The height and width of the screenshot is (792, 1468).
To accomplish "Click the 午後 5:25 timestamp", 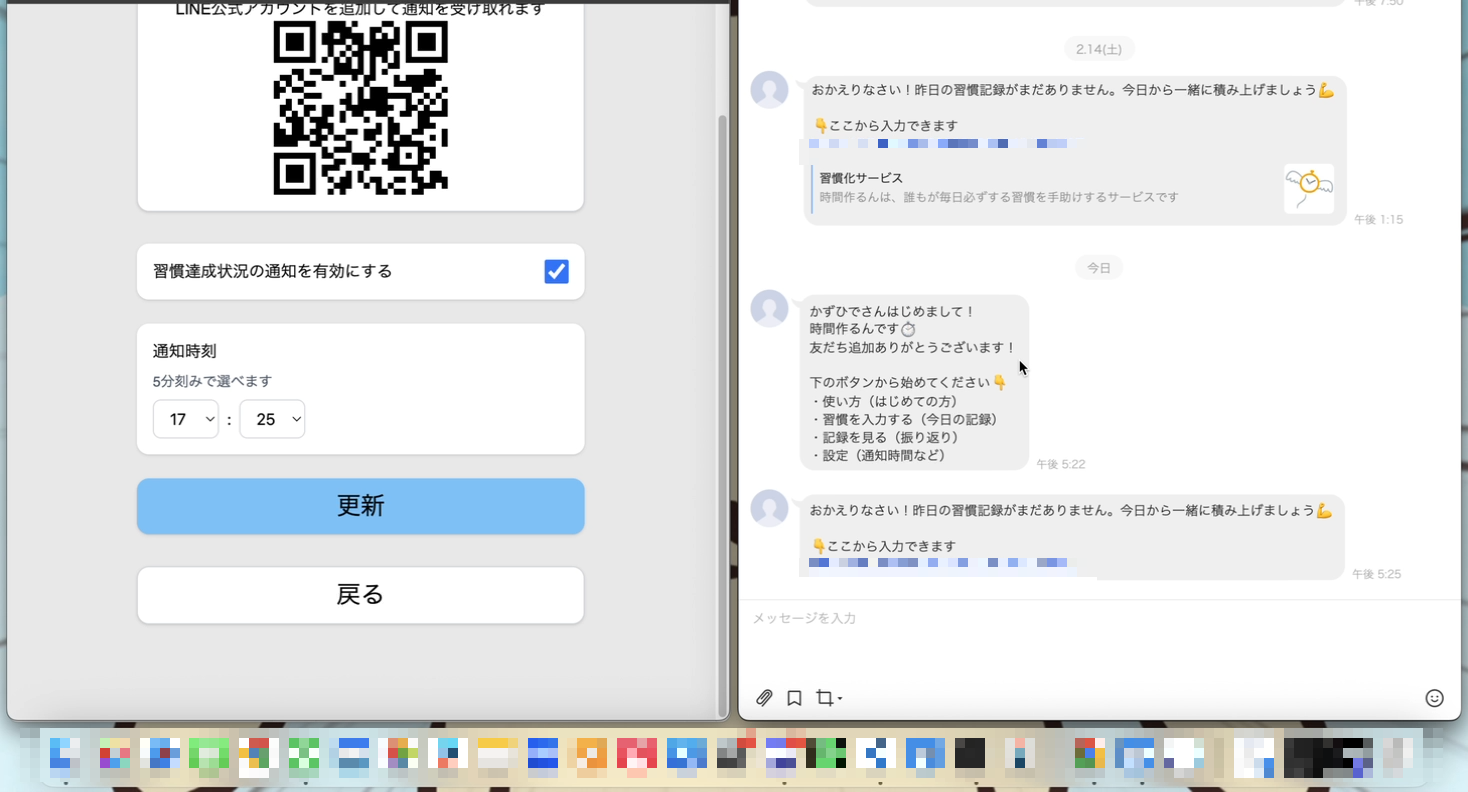I will [1376, 574].
